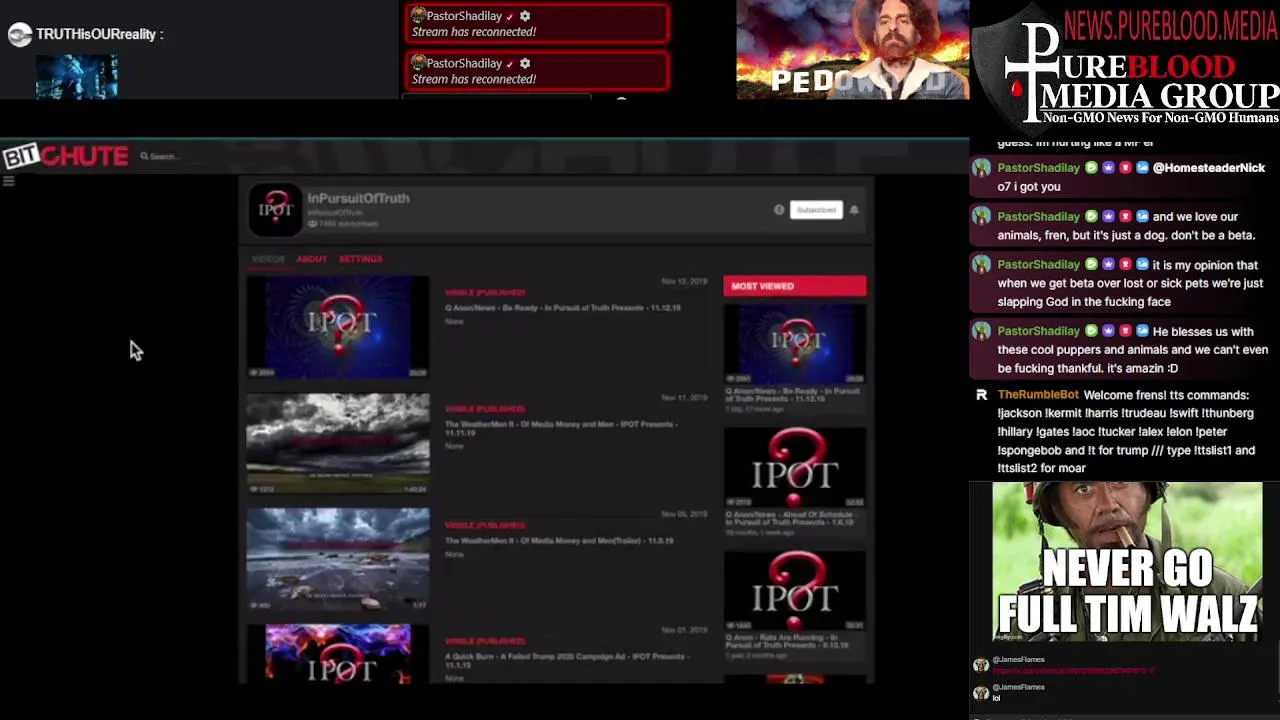Open WeatherMen II 11.11.19 storm thumbnail
1280x720 pixels.
338,443
